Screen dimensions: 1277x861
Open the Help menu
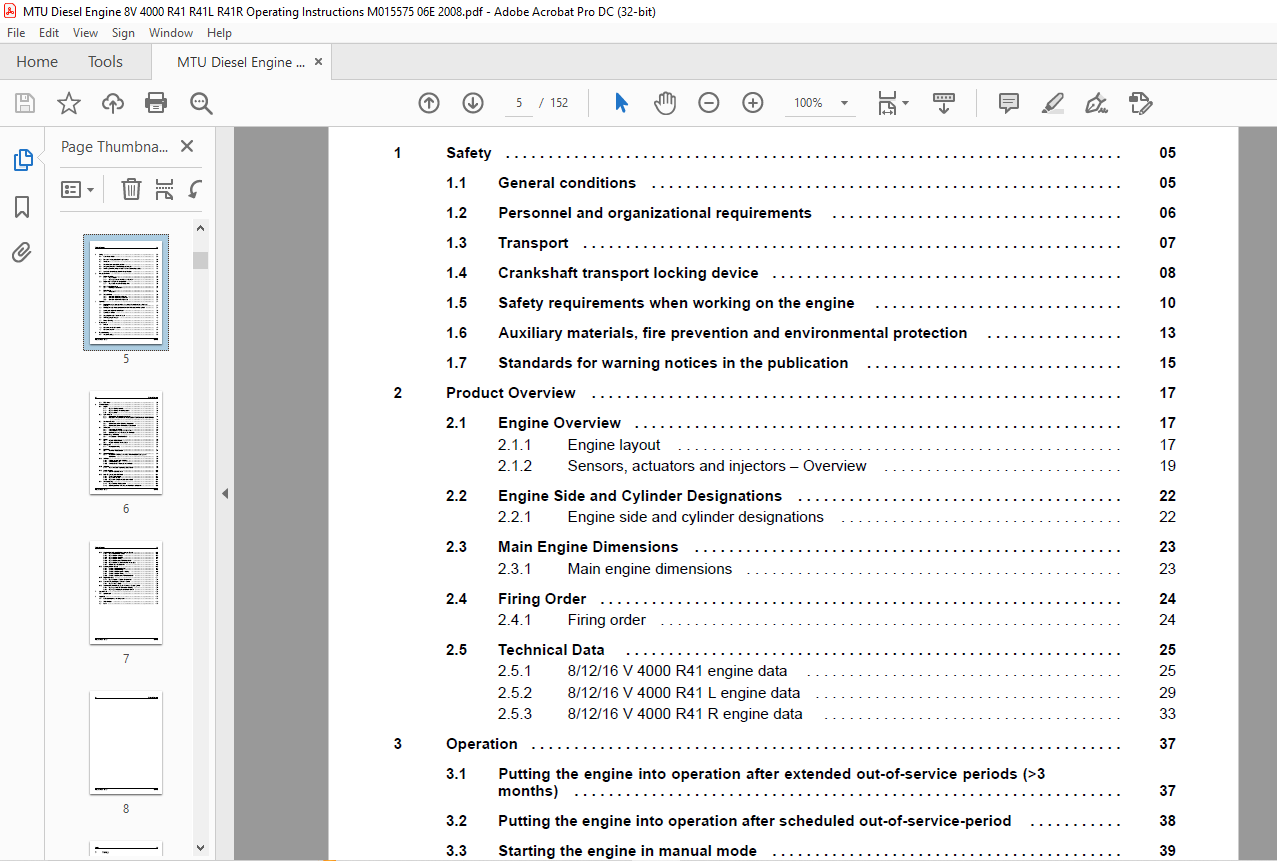(219, 33)
